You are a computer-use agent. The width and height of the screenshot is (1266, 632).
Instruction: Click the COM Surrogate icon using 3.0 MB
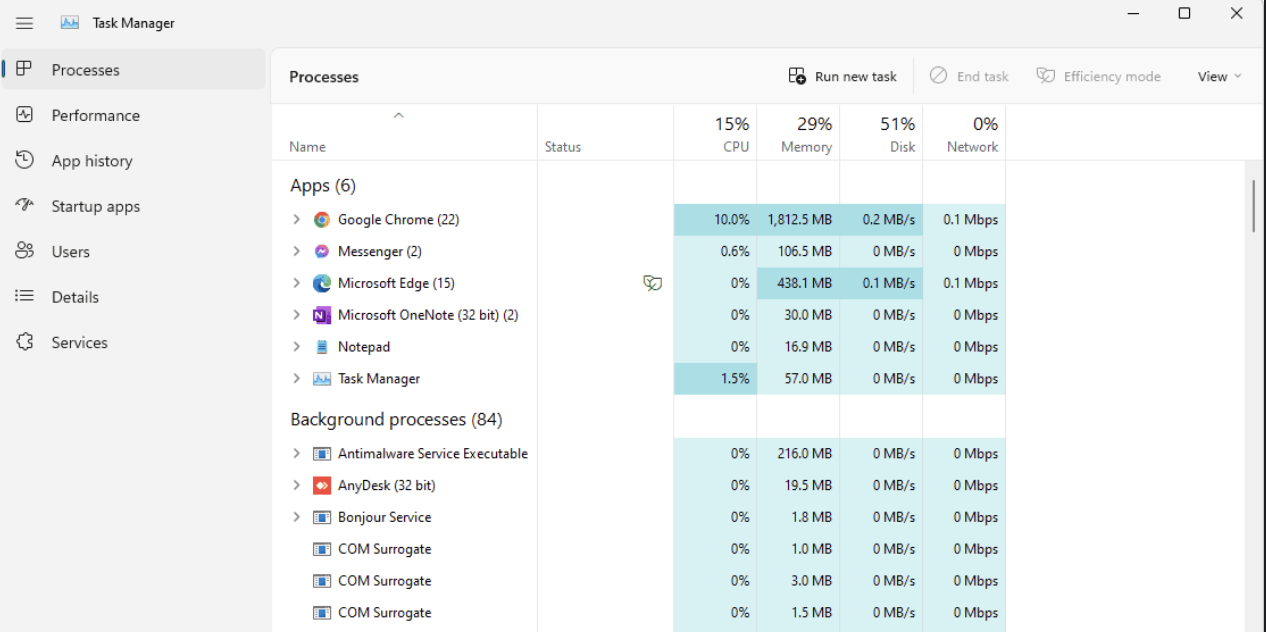click(322, 581)
